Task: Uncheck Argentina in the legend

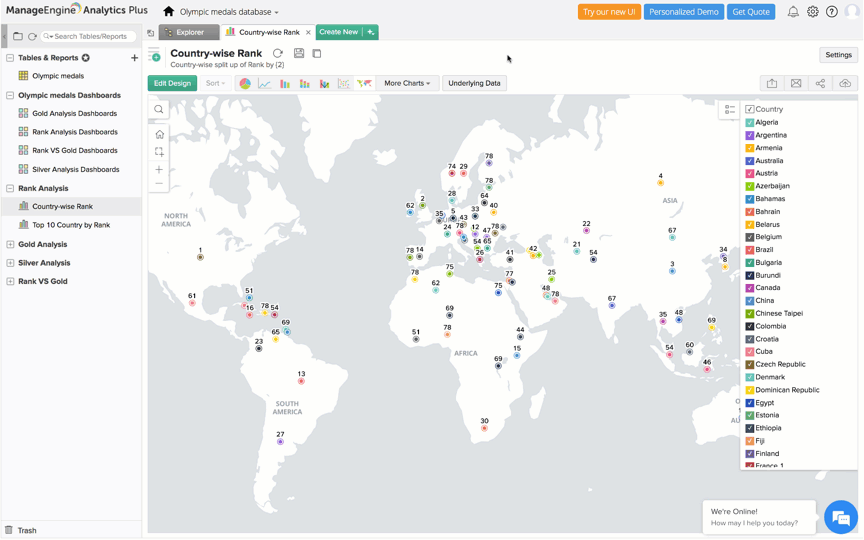Action: [x=749, y=135]
